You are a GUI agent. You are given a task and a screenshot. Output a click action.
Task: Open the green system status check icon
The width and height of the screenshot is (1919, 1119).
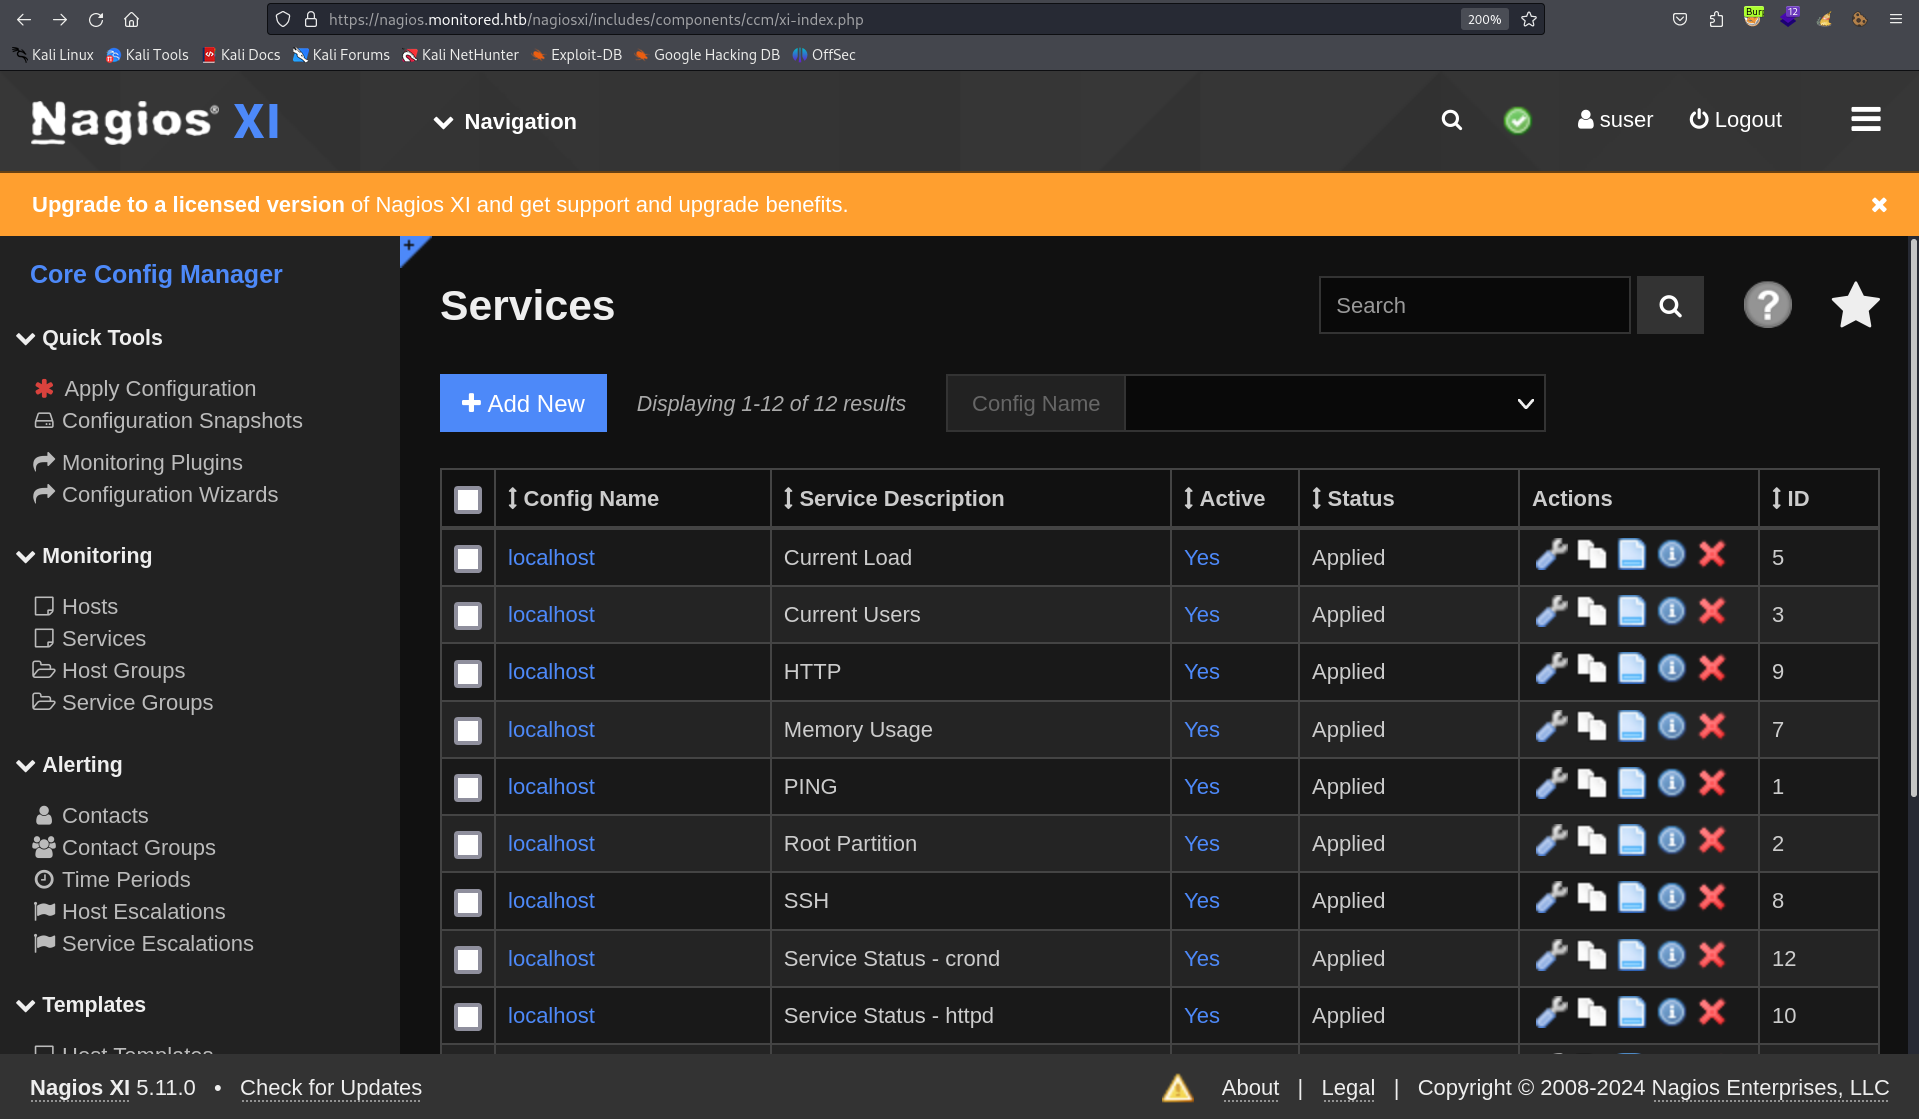tap(1517, 120)
